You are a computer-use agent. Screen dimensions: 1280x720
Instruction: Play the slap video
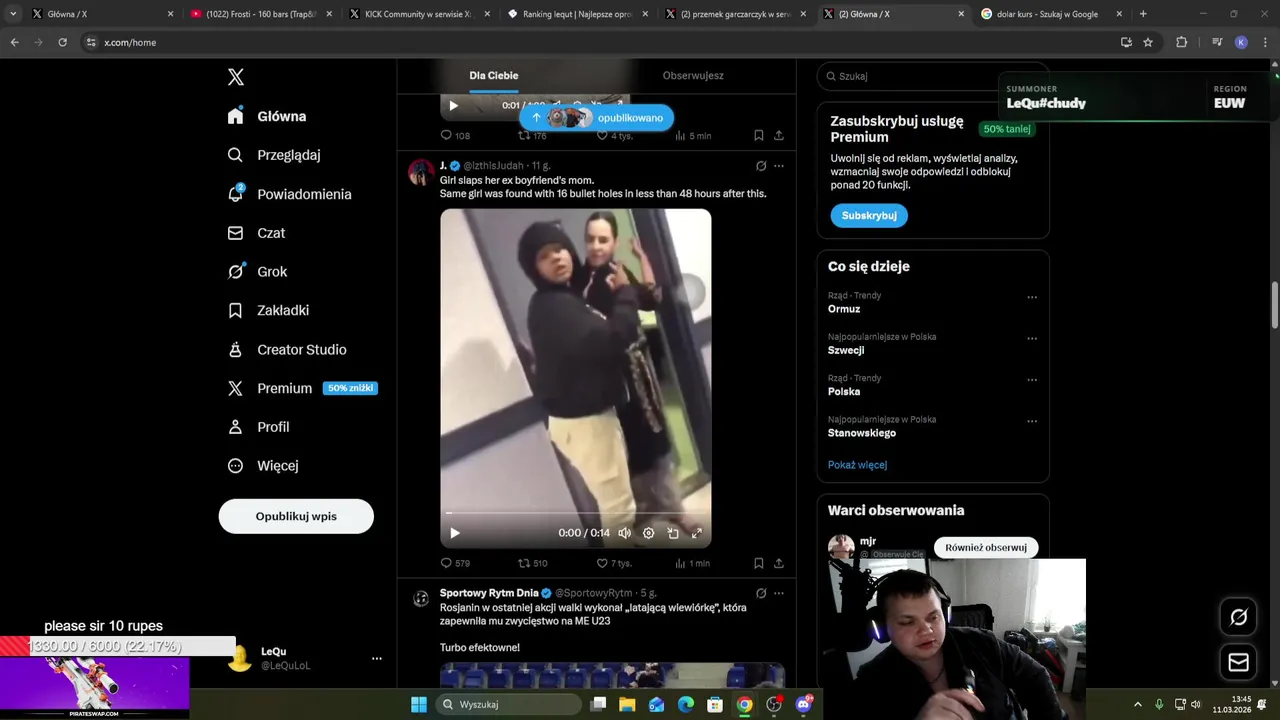click(454, 533)
